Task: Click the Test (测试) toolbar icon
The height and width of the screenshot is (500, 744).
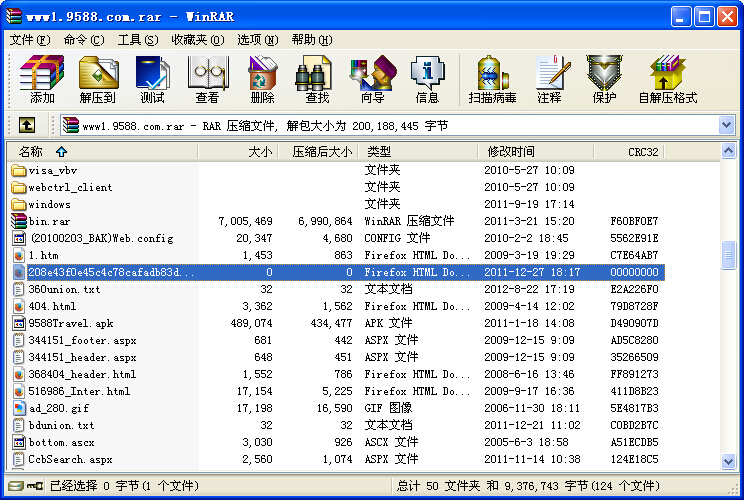Action: pos(152,79)
